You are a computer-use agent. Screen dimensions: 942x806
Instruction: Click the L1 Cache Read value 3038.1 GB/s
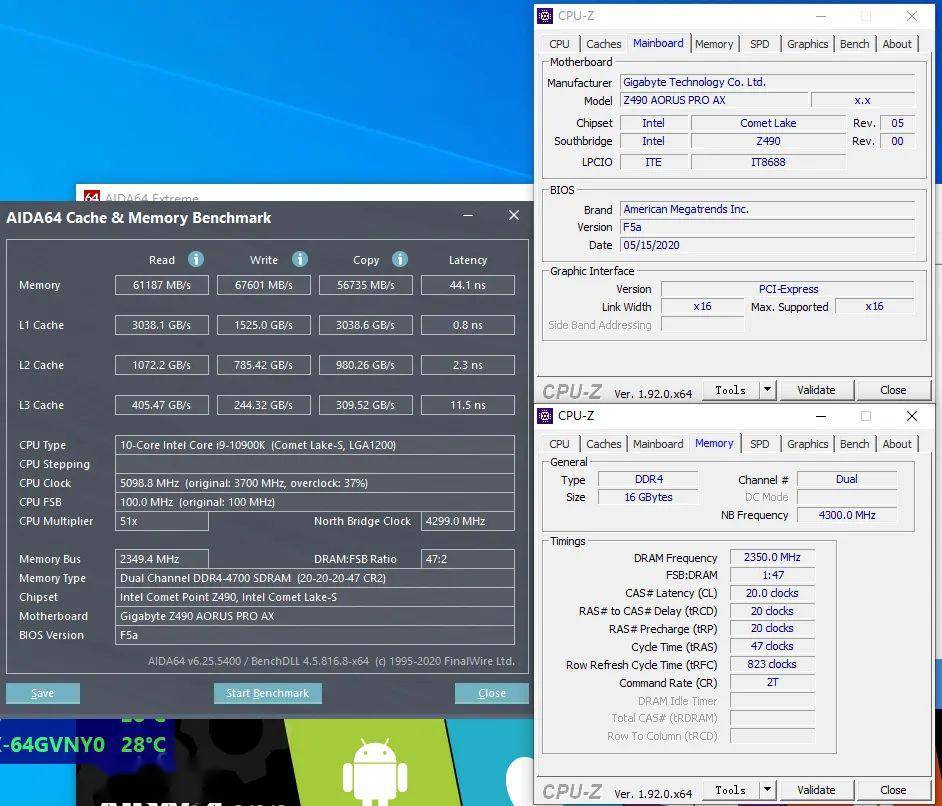coord(162,325)
